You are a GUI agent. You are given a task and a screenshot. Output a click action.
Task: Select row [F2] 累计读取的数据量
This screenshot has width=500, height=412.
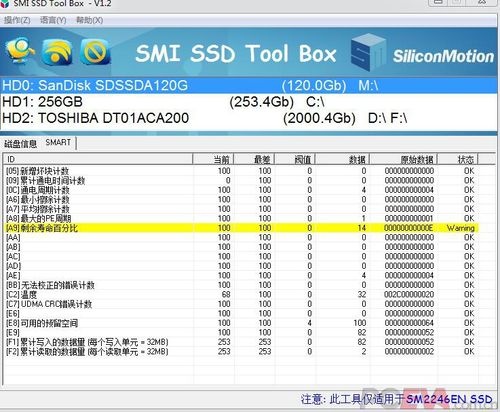pos(241,351)
